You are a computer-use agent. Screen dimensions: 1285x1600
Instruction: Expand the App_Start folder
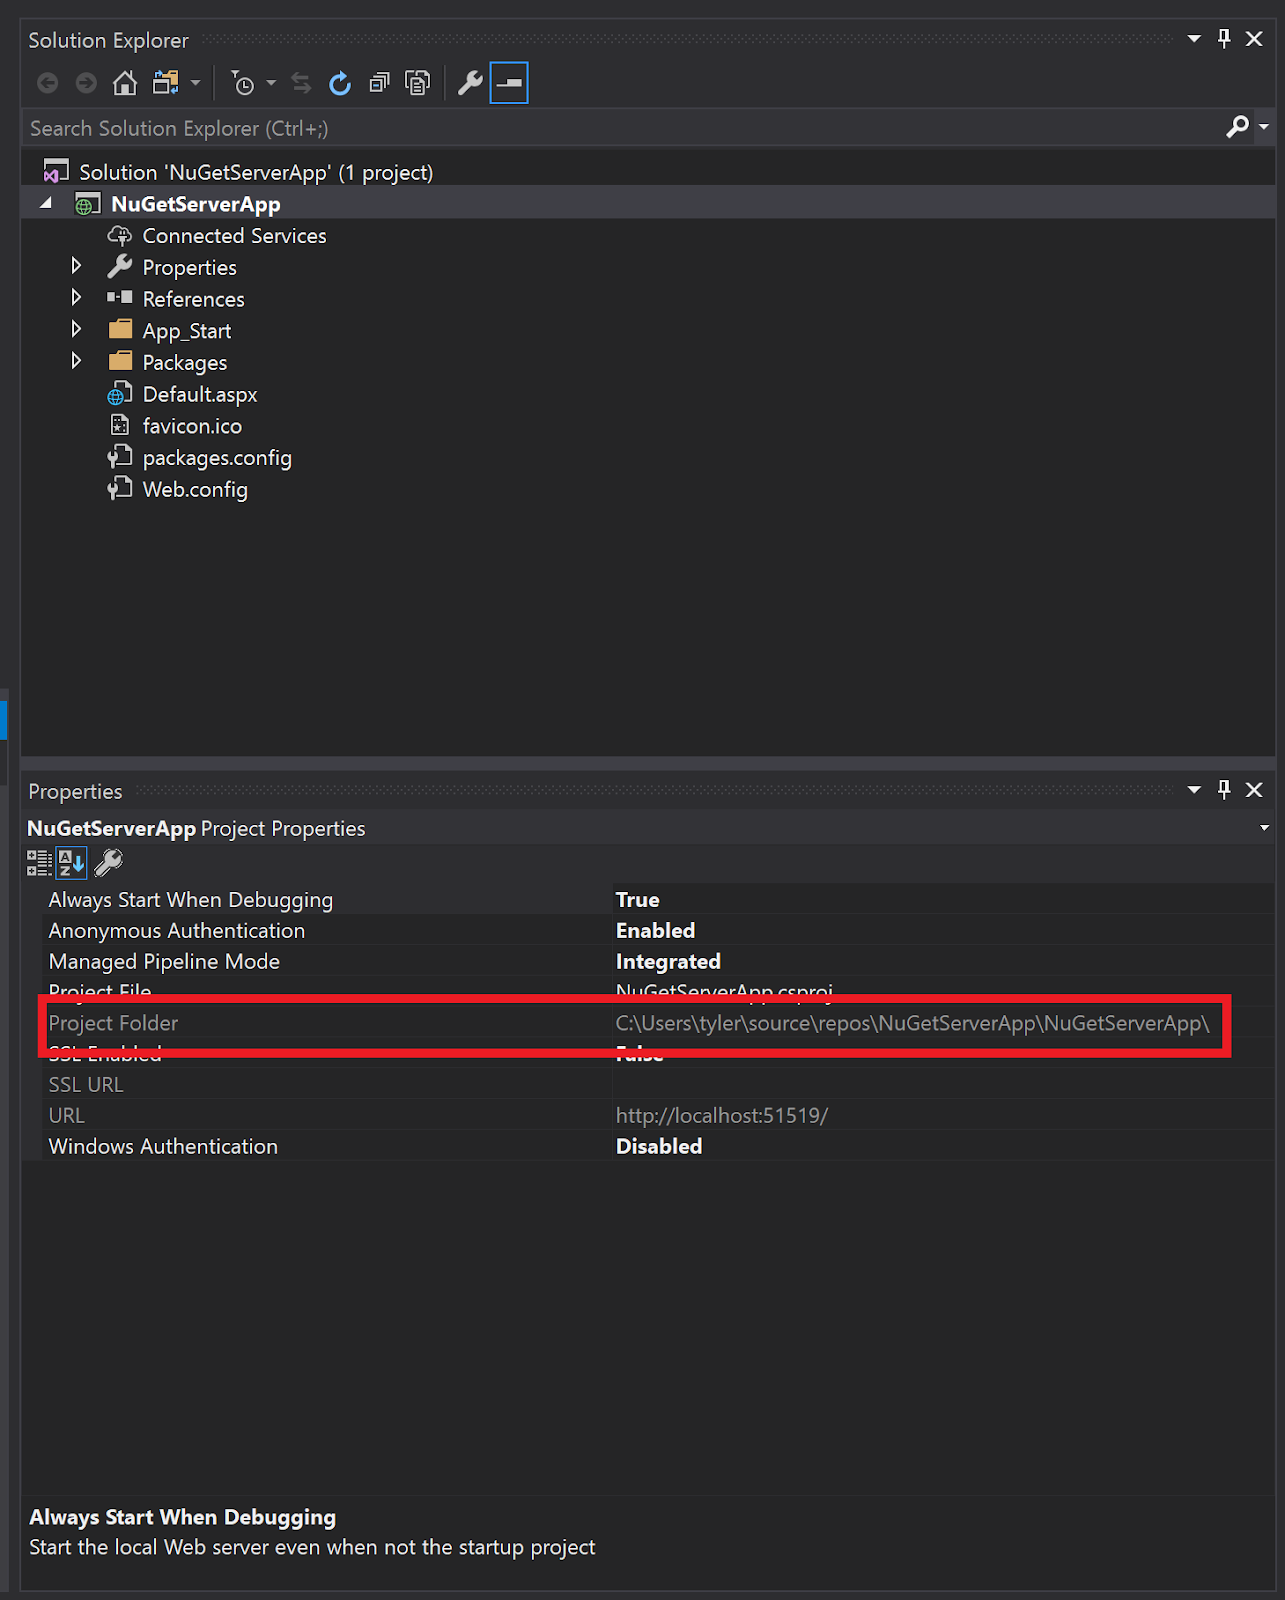point(76,329)
